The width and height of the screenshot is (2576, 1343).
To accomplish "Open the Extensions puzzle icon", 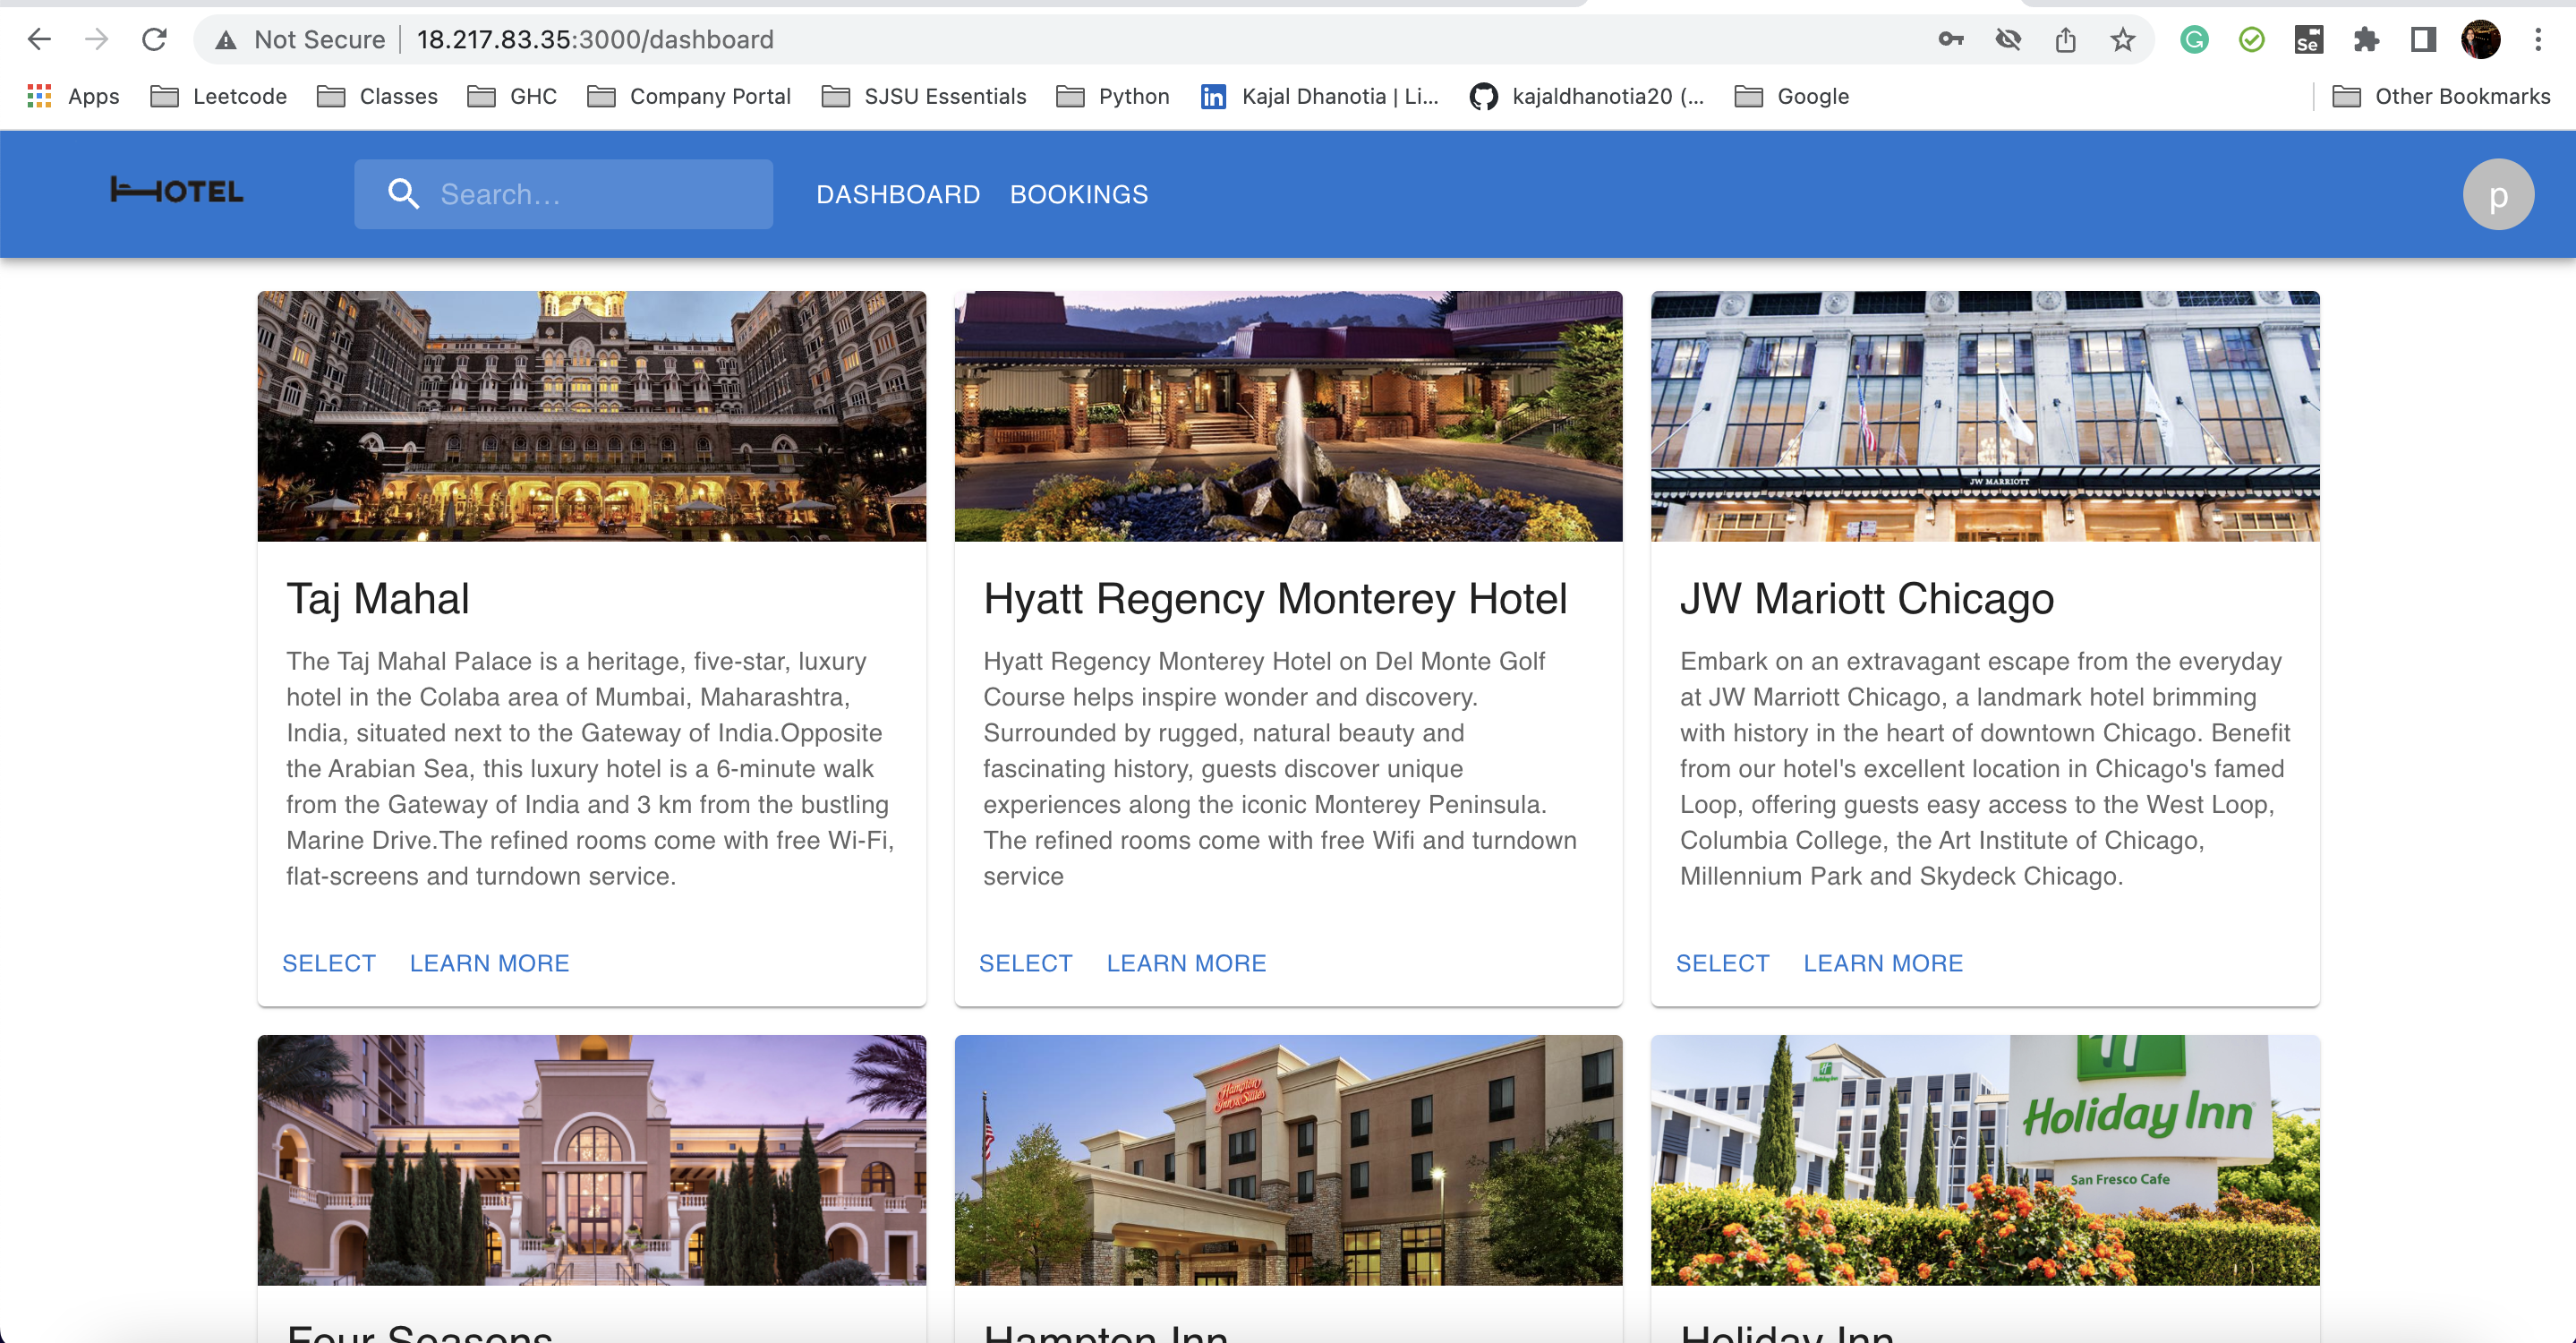I will 2365,40.
